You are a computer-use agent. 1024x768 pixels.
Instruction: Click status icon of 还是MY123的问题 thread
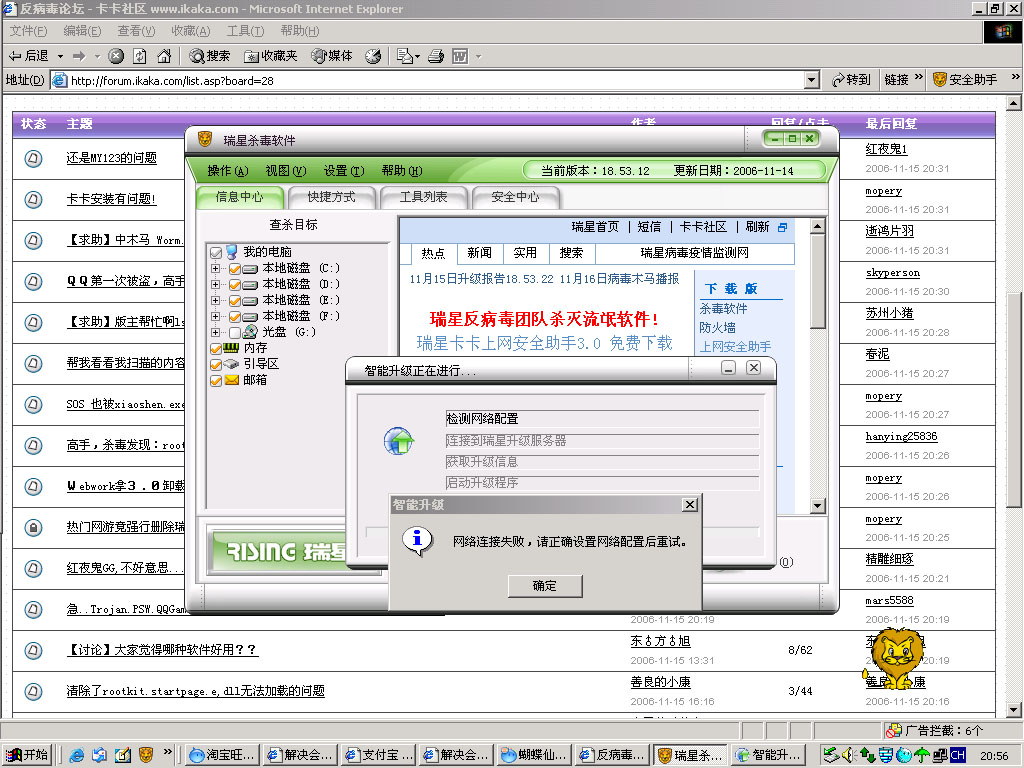click(x=33, y=158)
